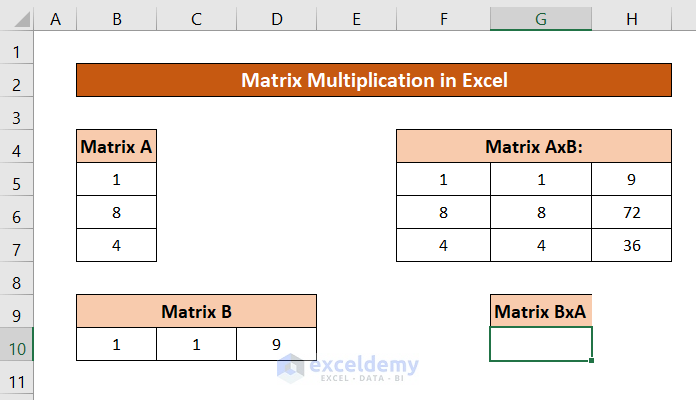Select column D header
Viewport: 696px width, 400px height.
276,16
